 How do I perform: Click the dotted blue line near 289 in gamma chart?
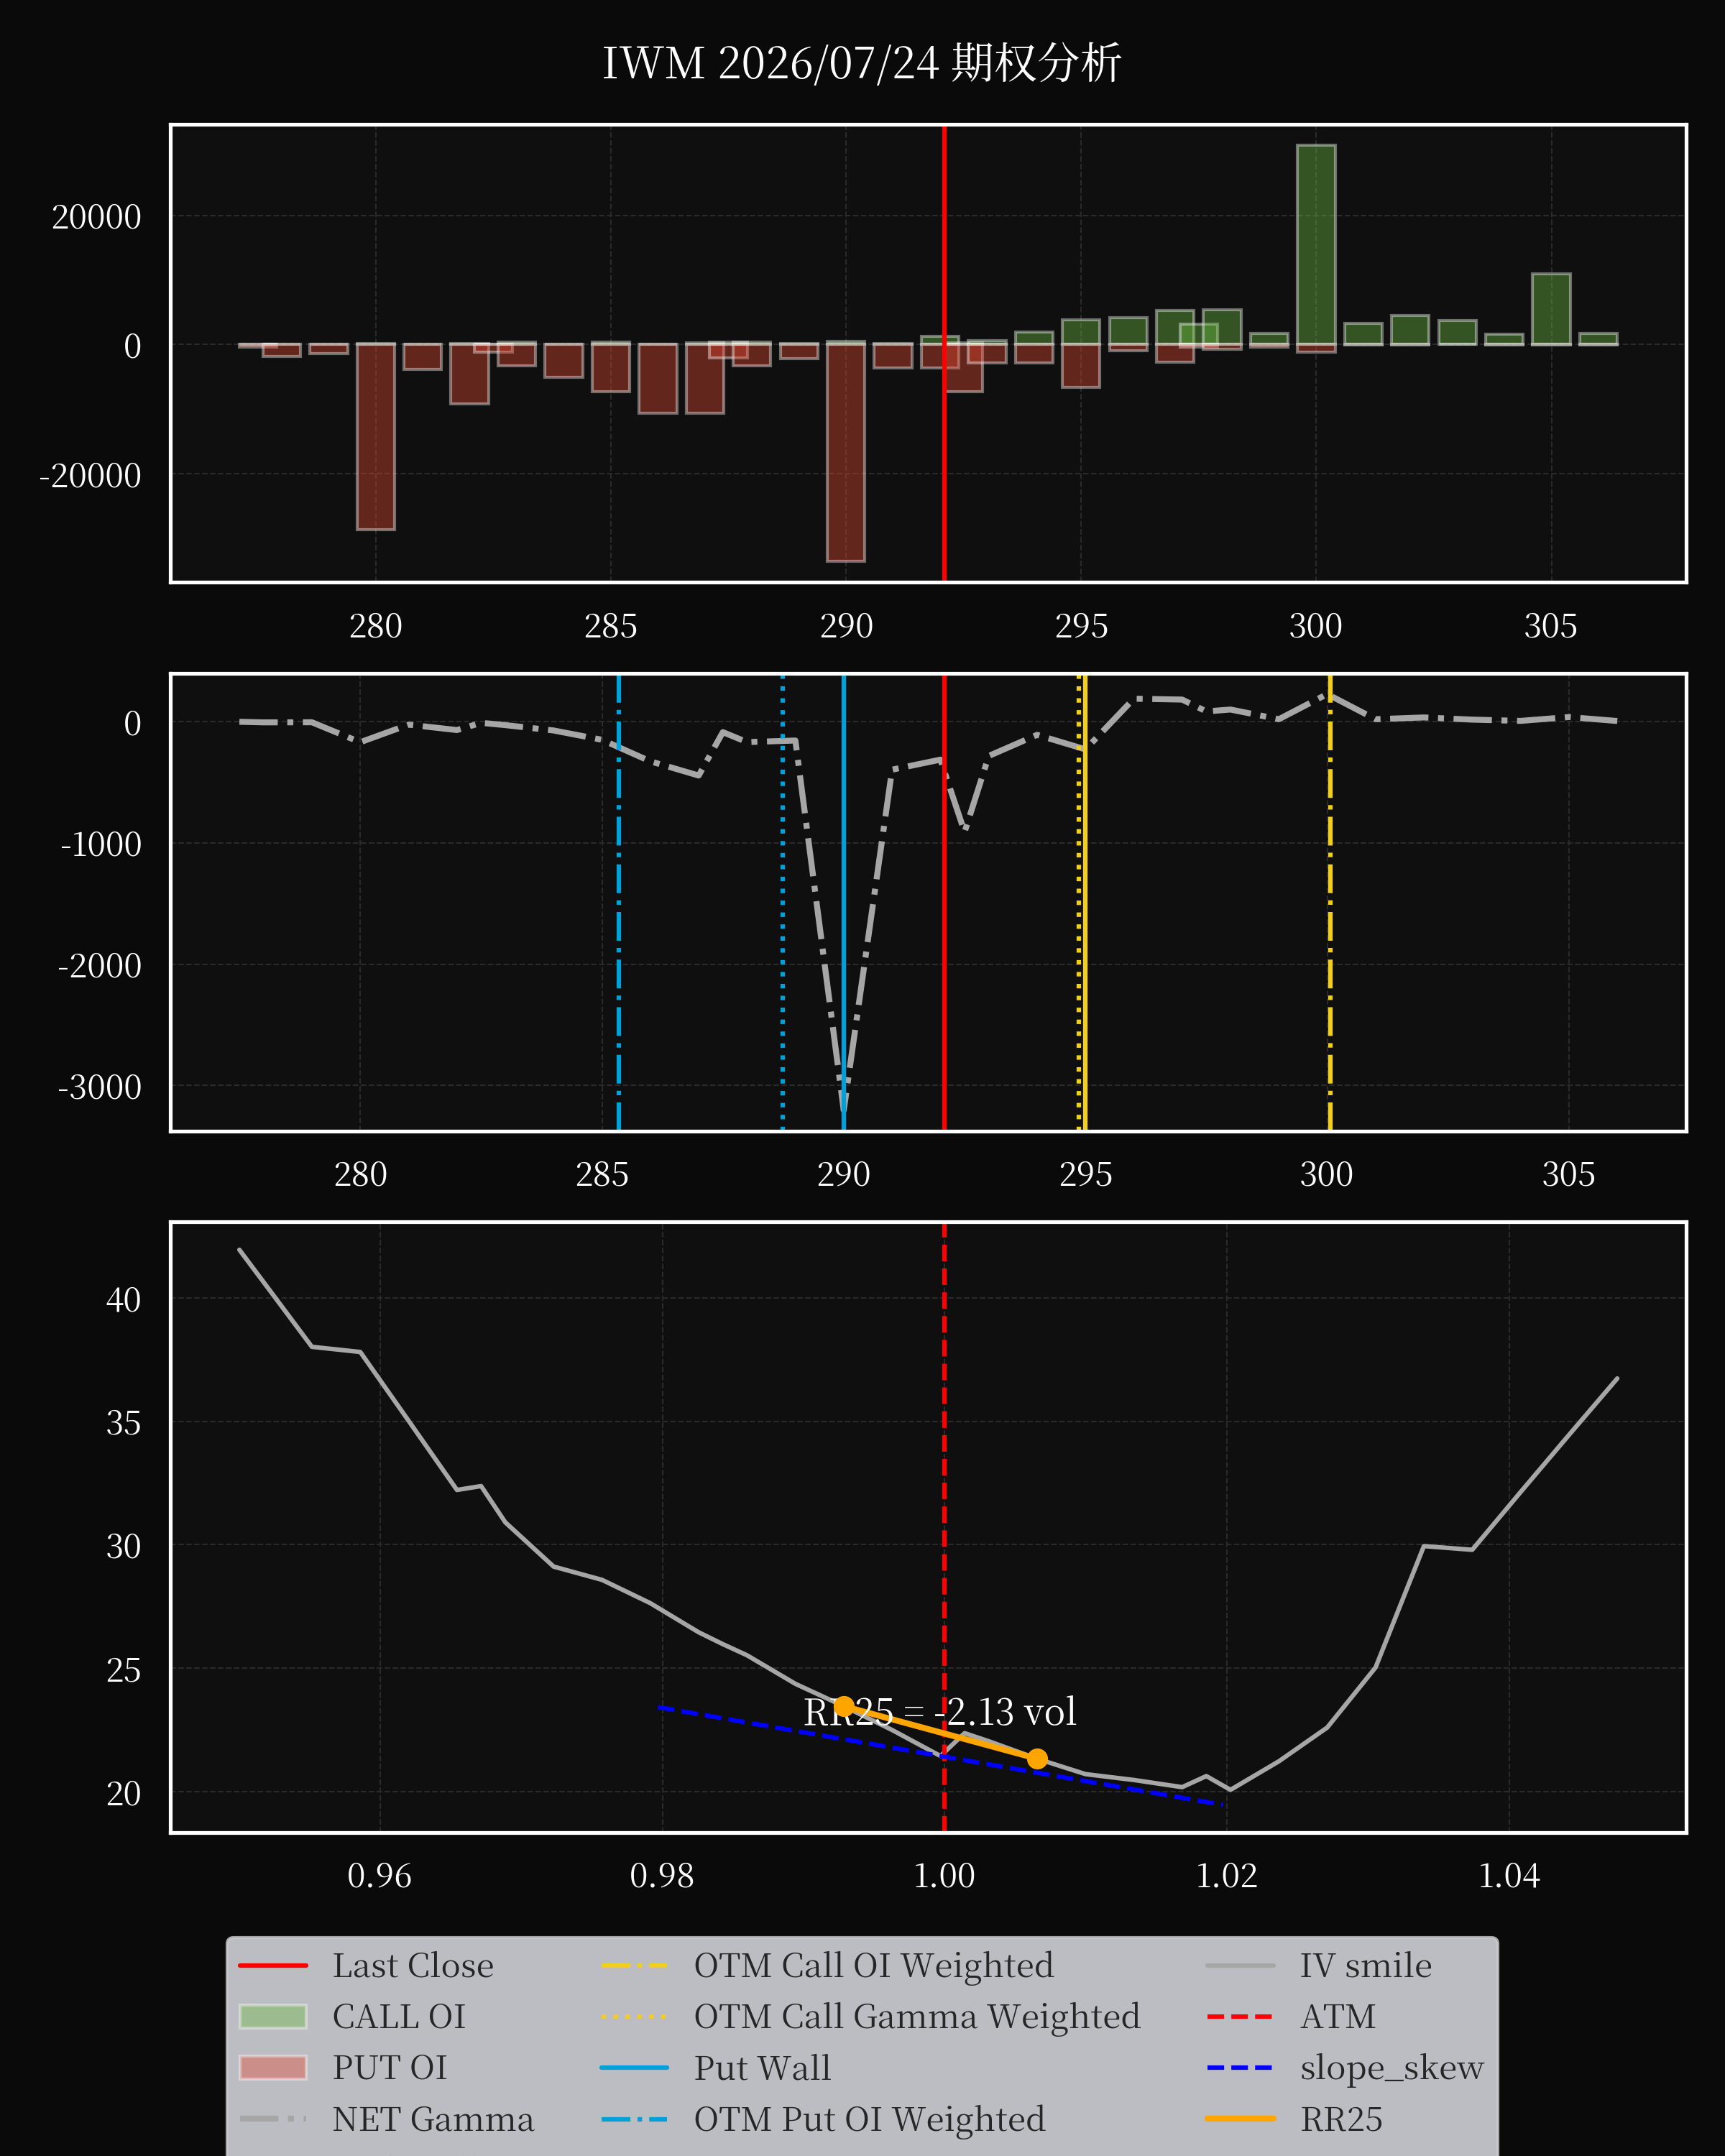pos(783,902)
